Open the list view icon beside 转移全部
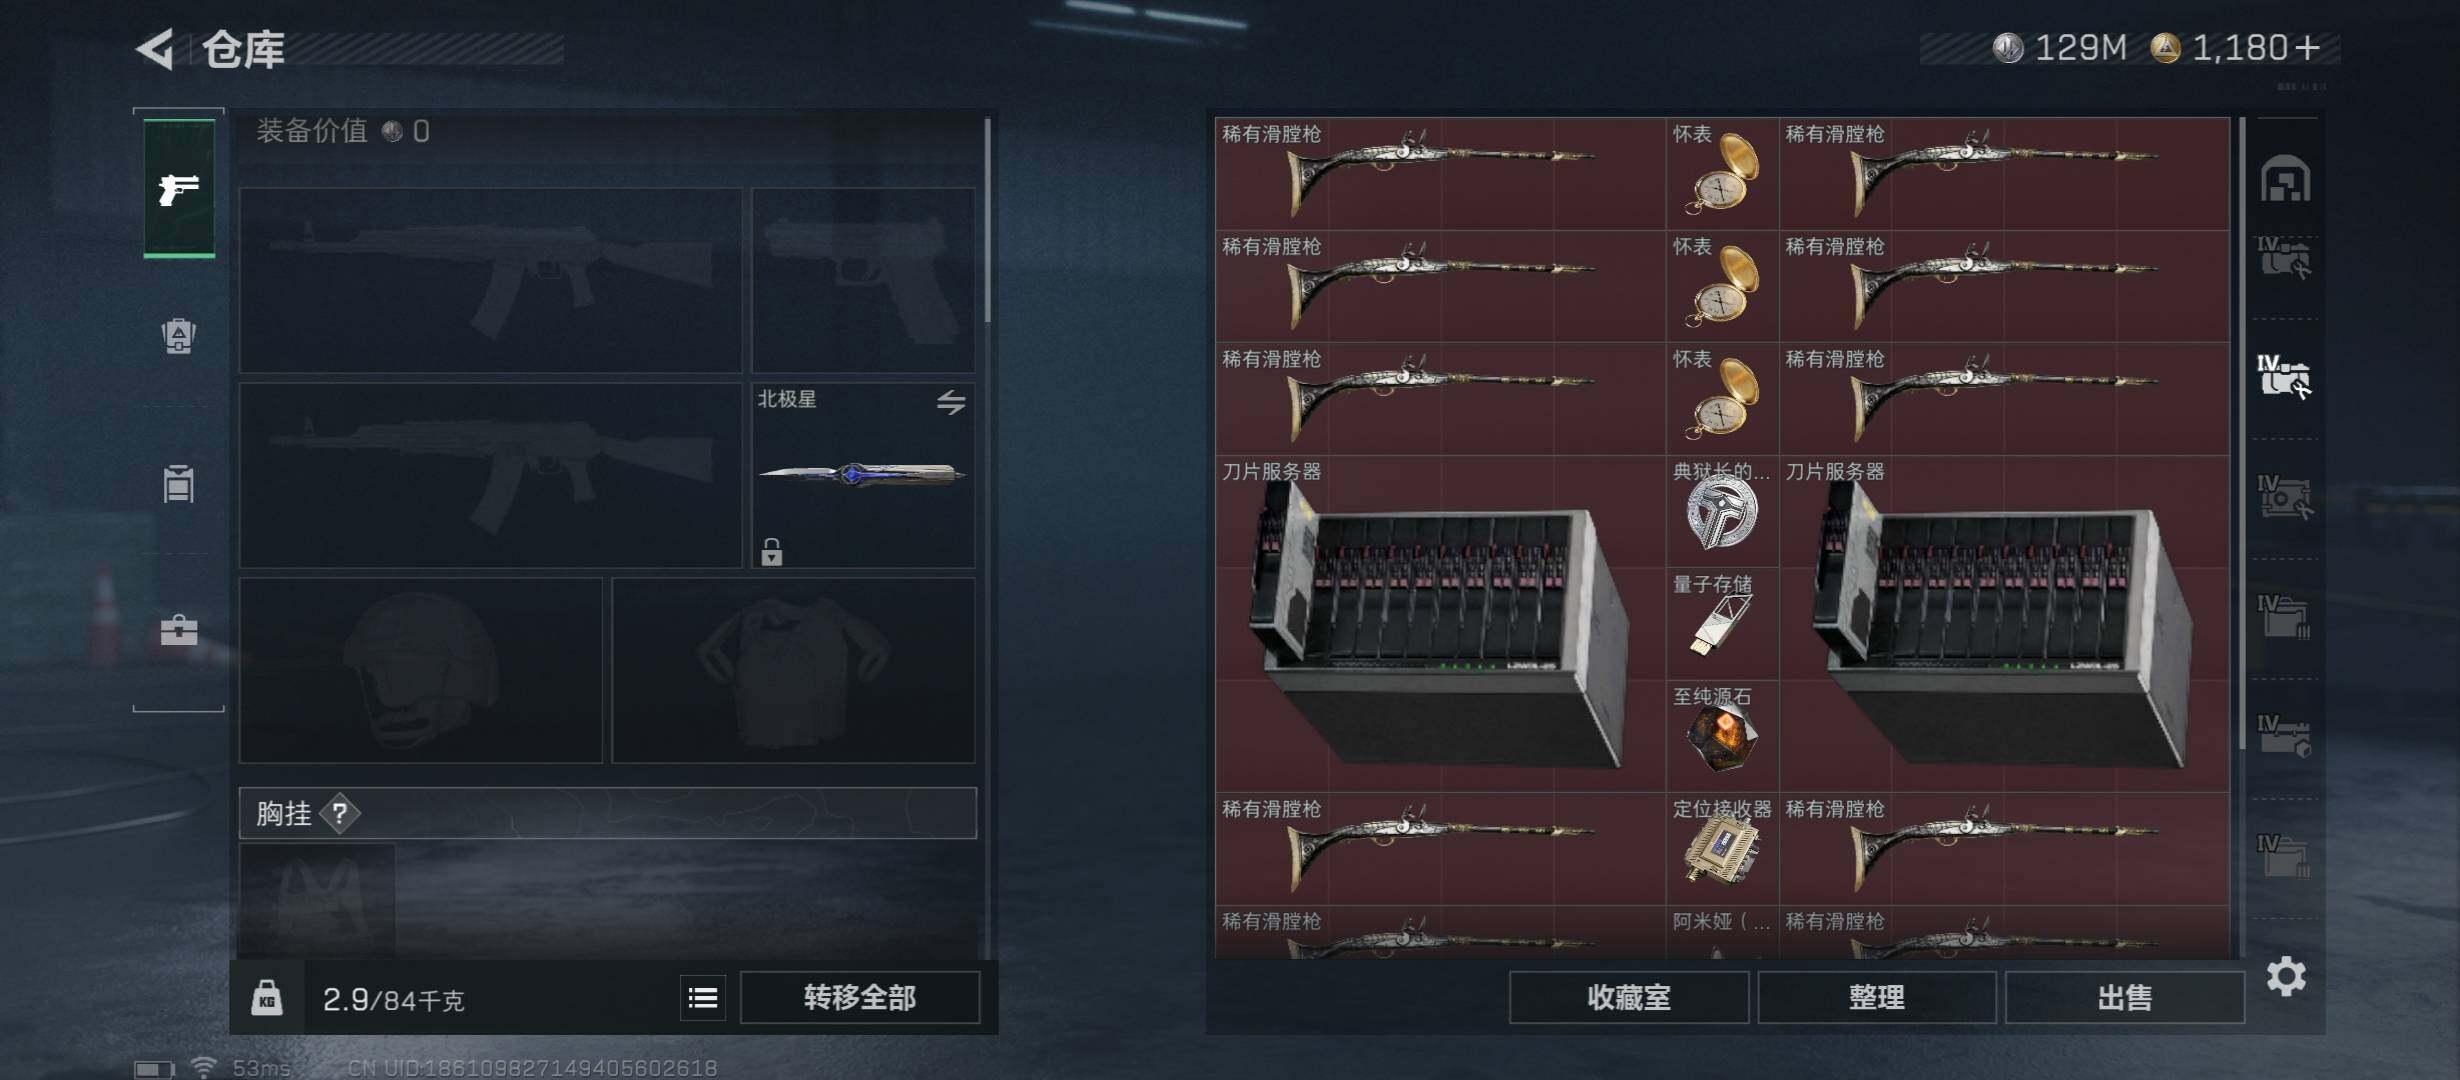This screenshot has width=2460, height=1080. (x=703, y=997)
